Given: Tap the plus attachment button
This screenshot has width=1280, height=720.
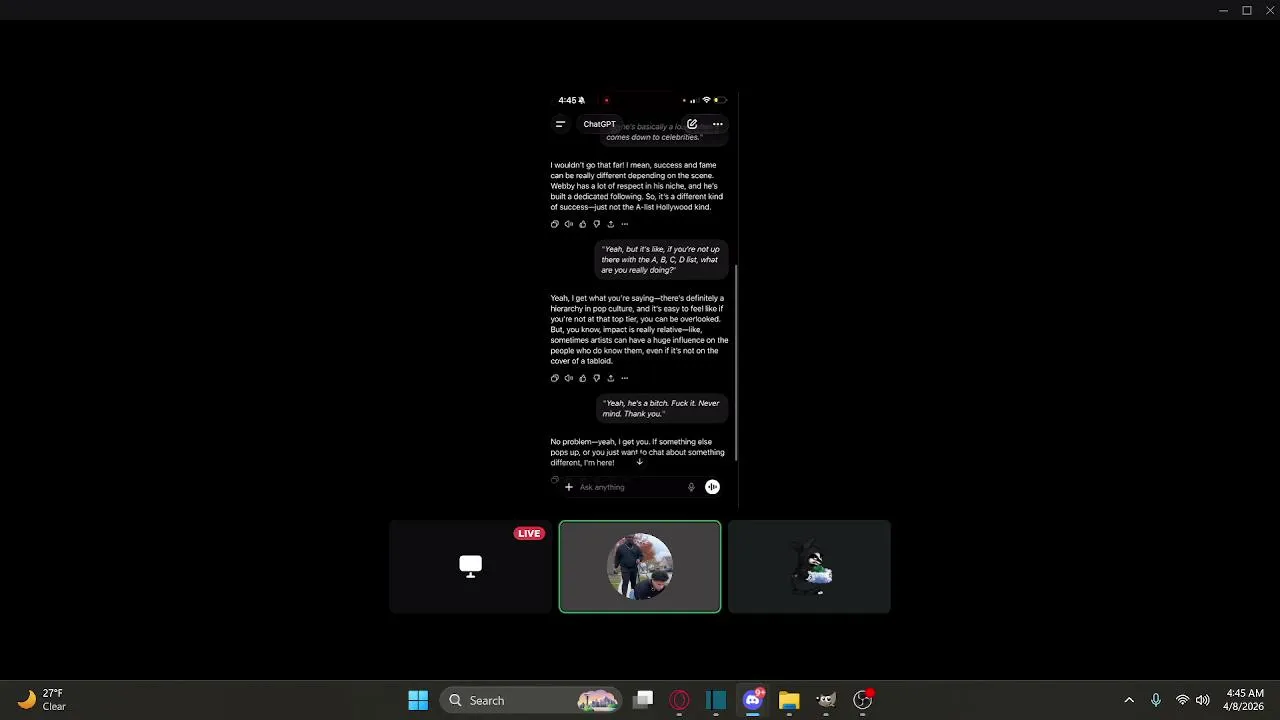Looking at the screenshot, I should click(x=569, y=487).
